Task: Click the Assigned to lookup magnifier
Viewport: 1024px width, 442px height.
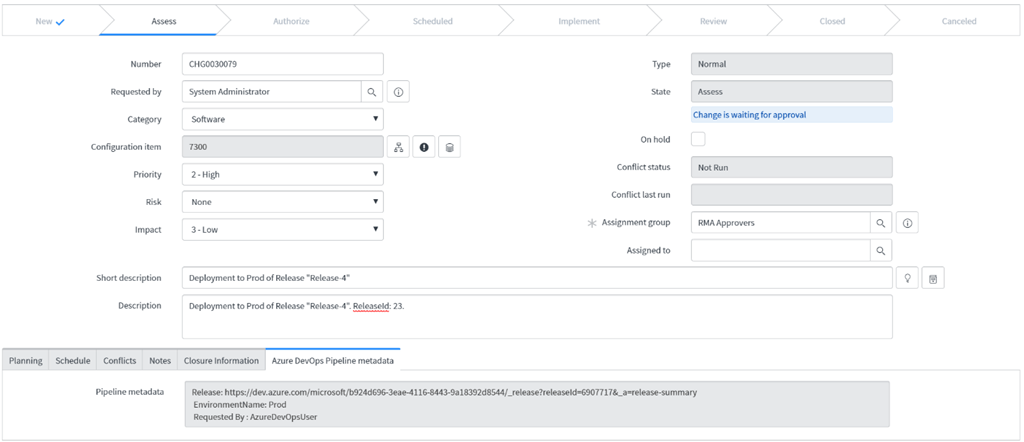Action: [880, 250]
